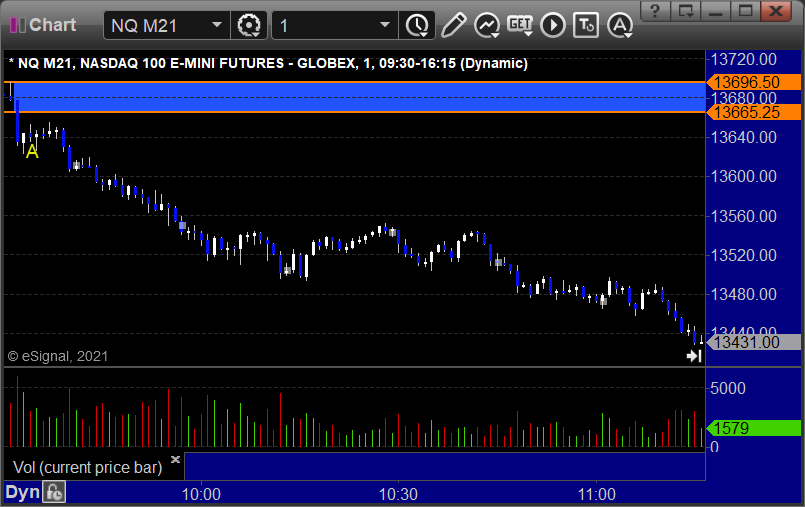Open the symbol settings gear icon
Viewport: 805px width, 507px height.
tap(249, 25)
